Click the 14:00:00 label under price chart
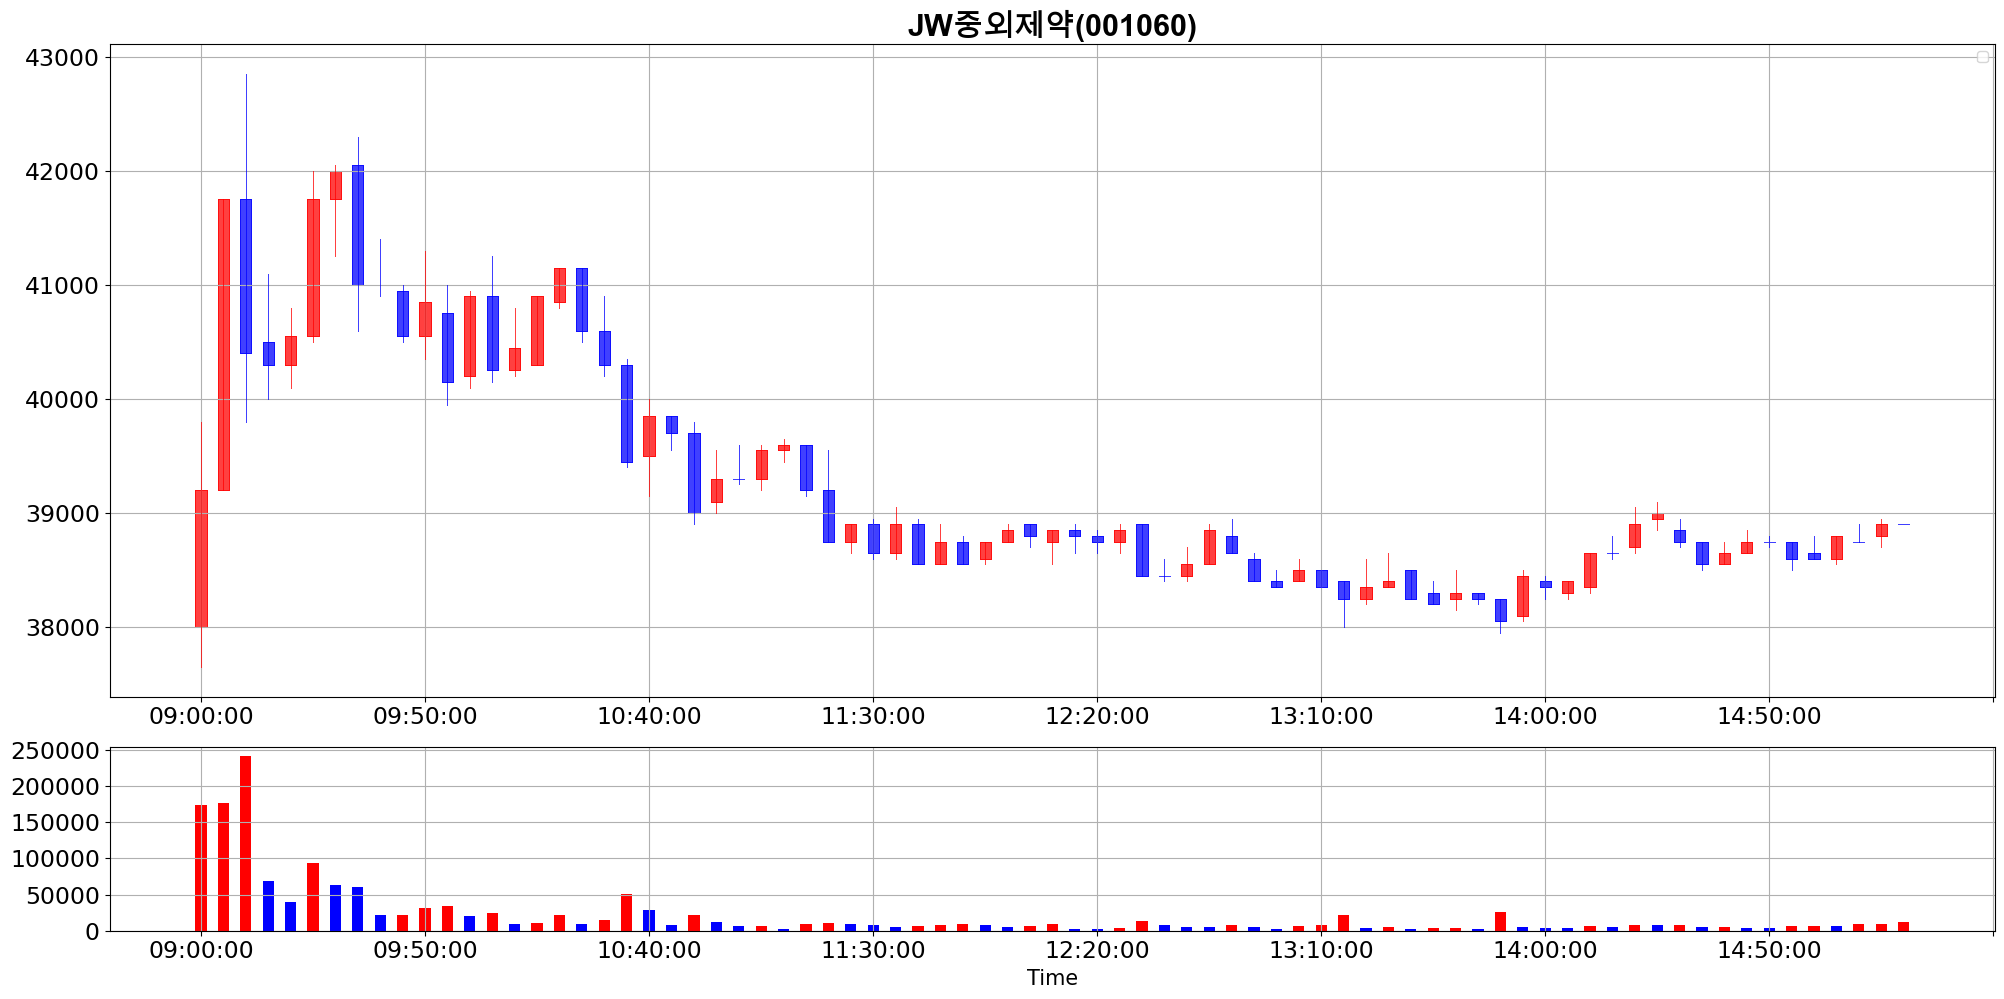The width and height of the screenshot is (2004, 999). (1545, 717)
